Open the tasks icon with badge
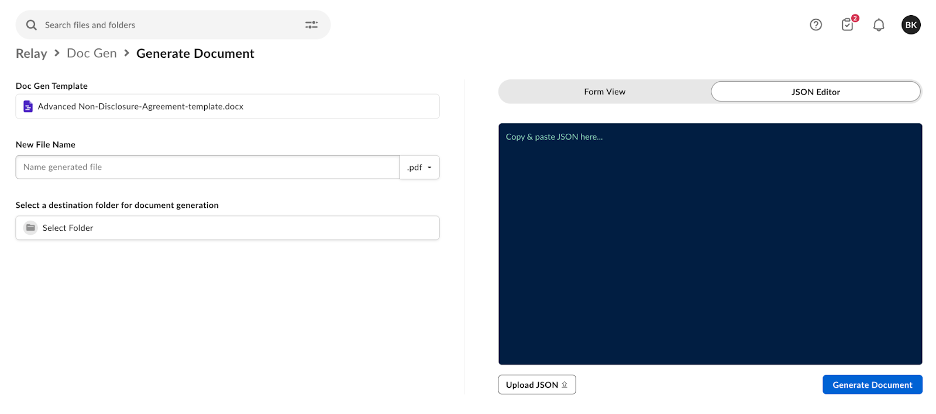The image size is (936, 414). click(848, 25)
